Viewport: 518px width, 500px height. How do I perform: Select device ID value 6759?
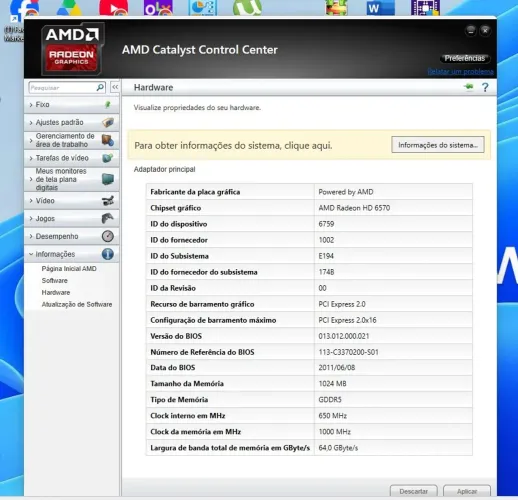click(326, 224)
